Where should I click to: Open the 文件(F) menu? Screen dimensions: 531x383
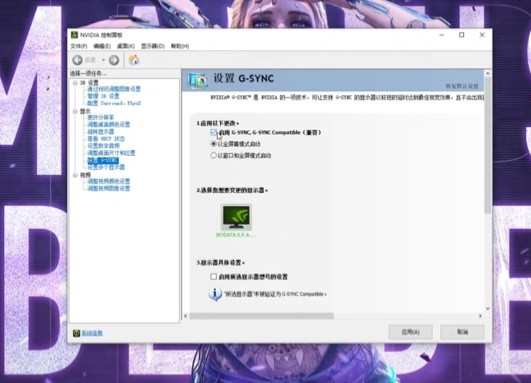[x=79, y=46]
